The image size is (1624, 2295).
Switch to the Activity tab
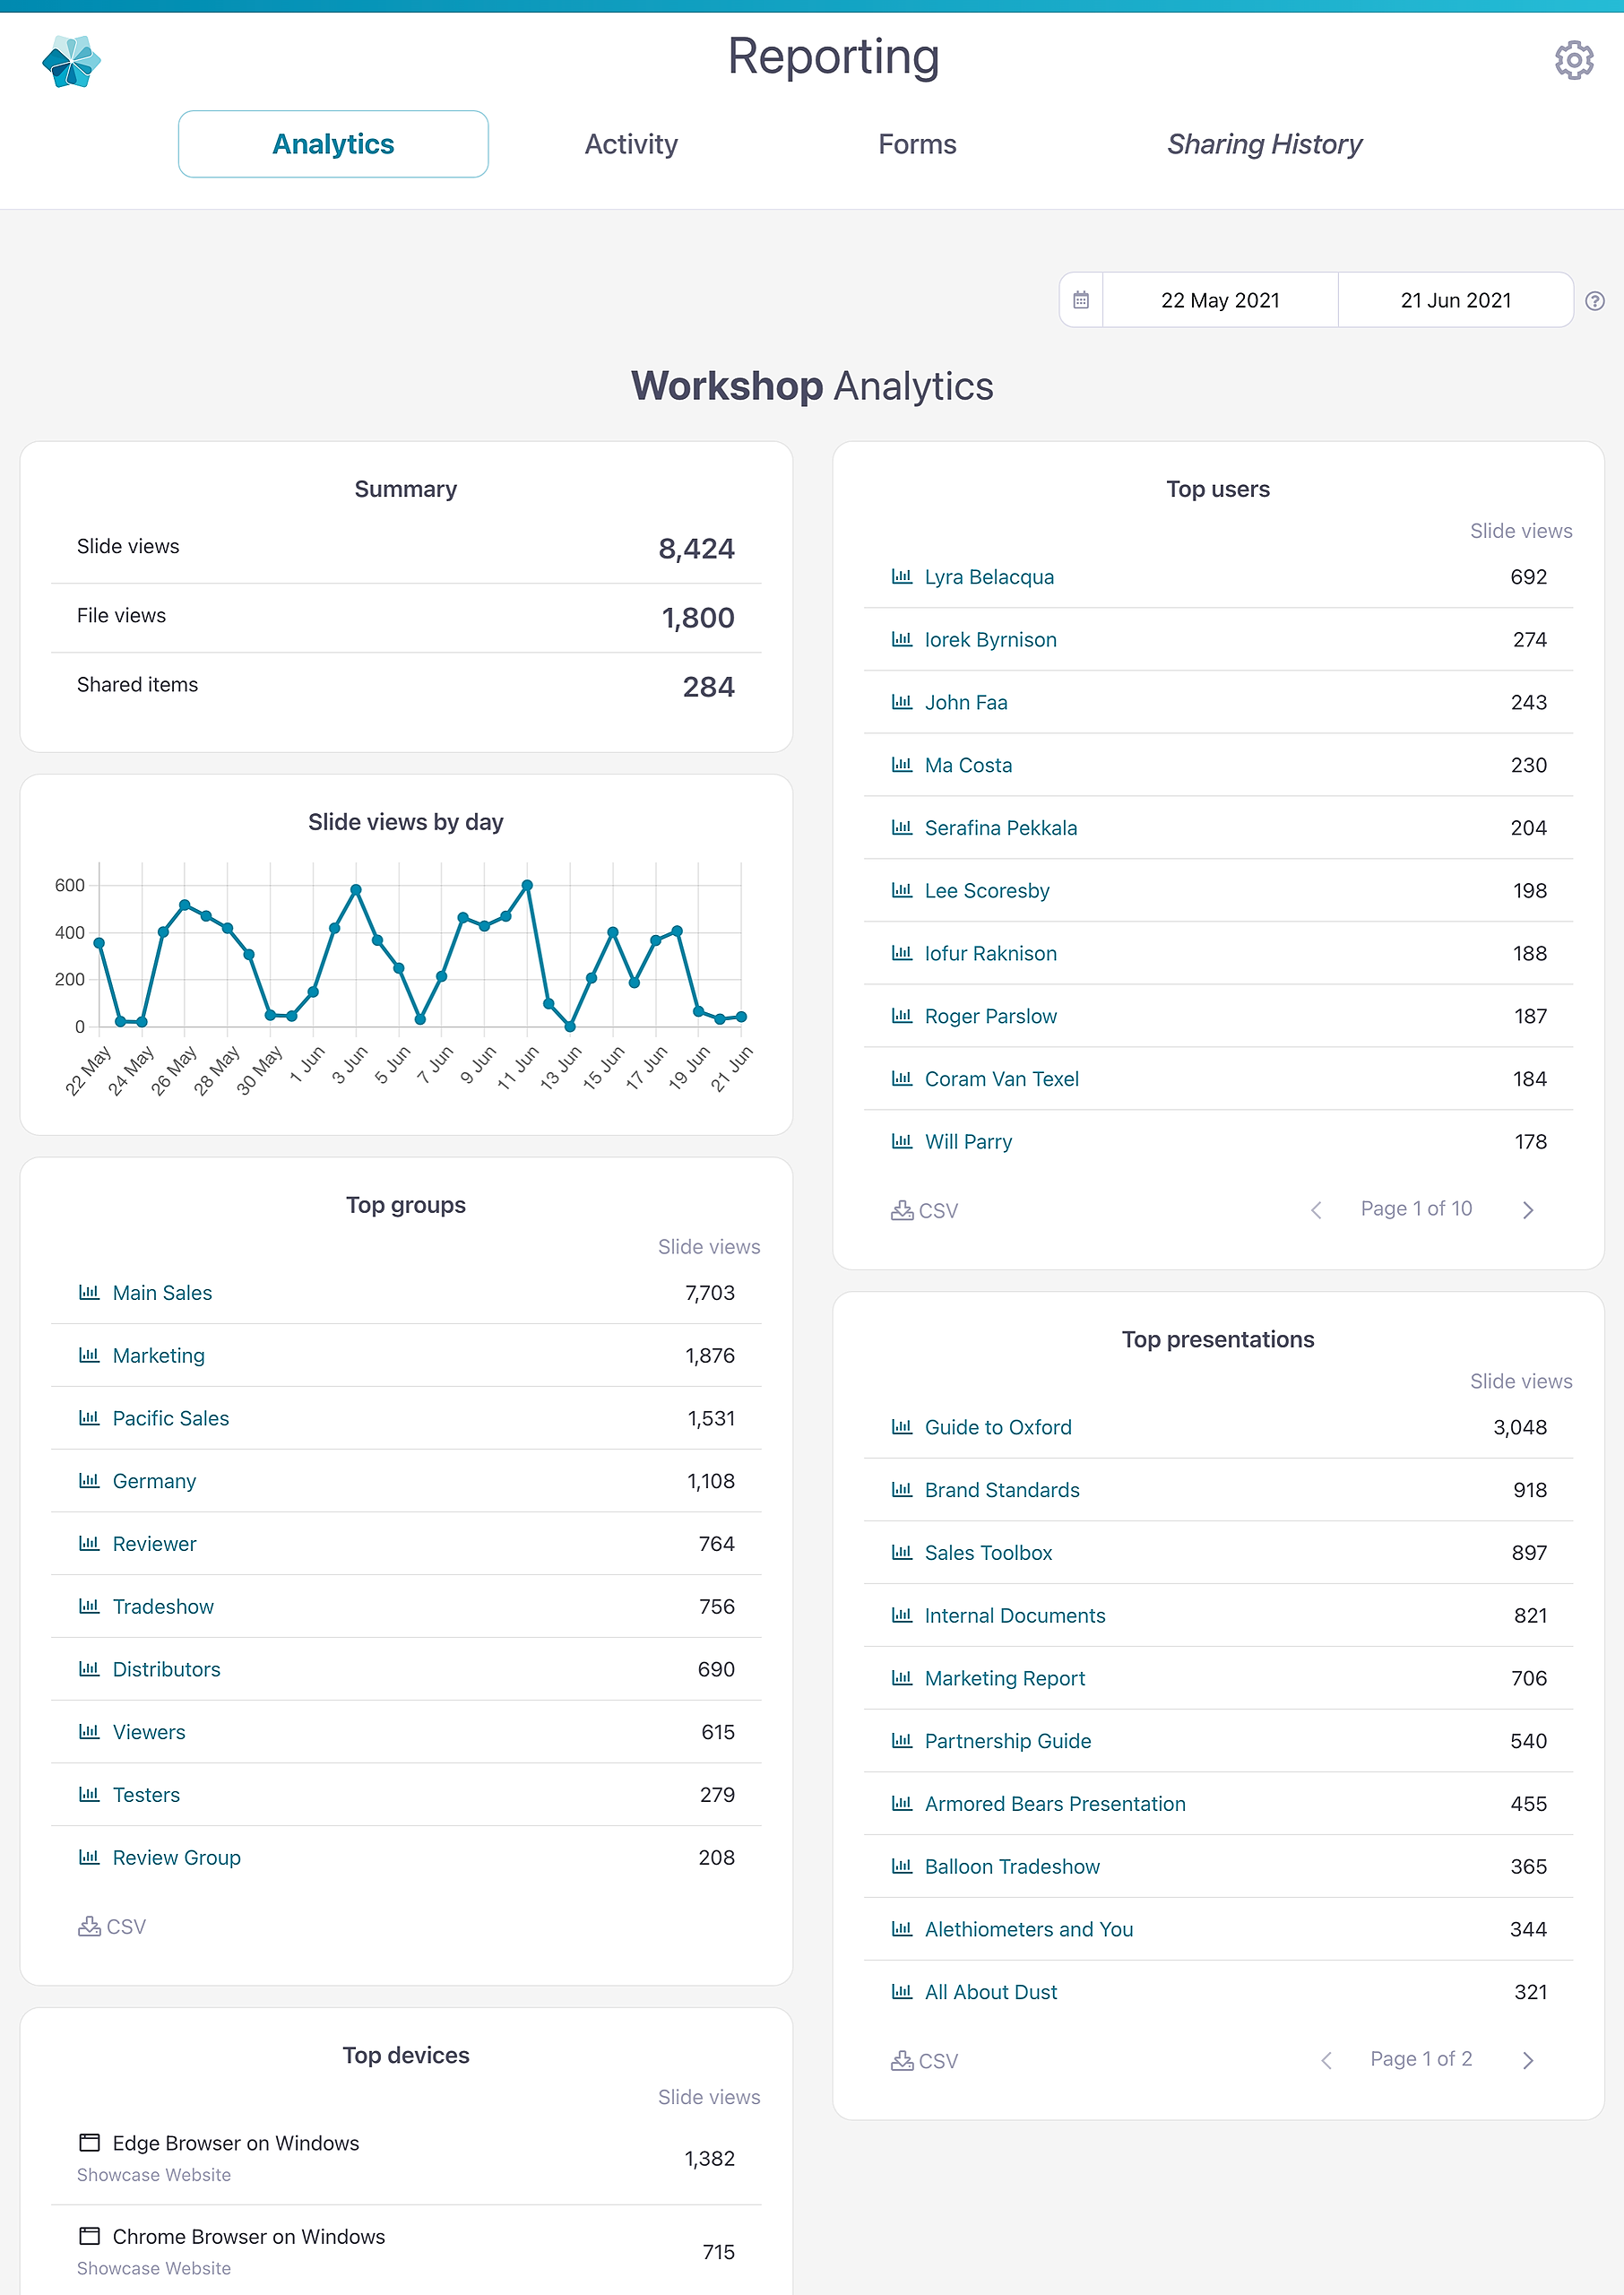tap(631, 144)
